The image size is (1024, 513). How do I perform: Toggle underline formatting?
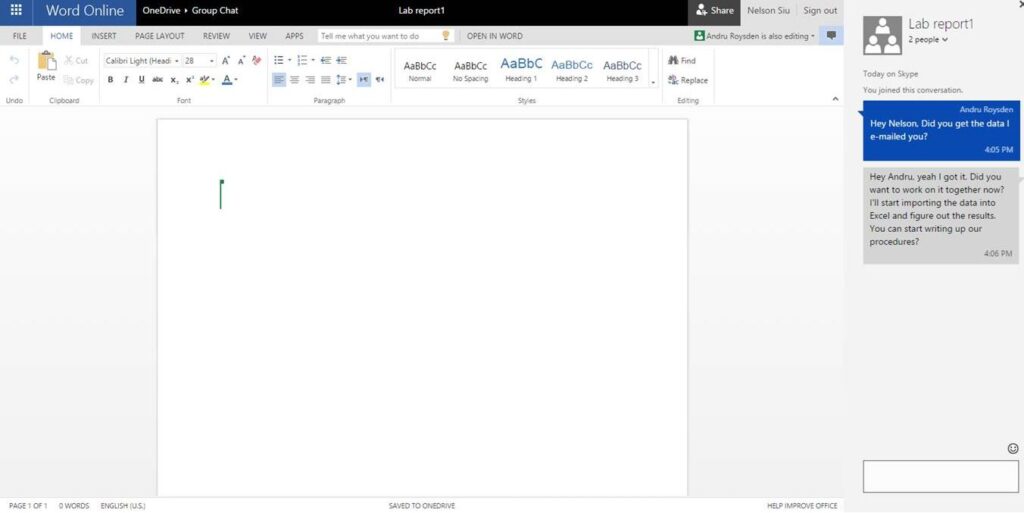[x=141, y=80]
